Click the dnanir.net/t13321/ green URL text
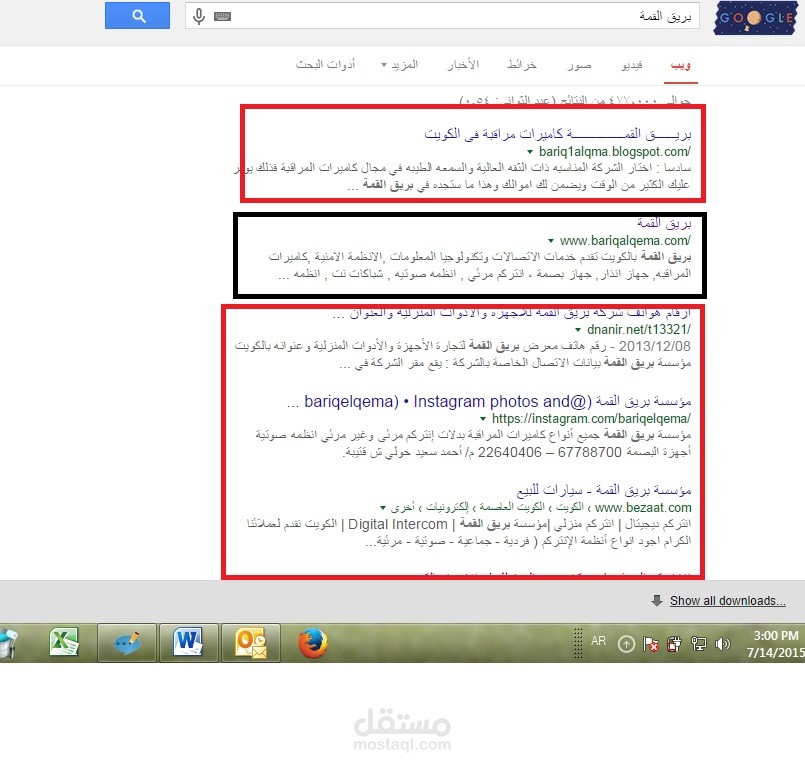The height and width of the screenshot is (768, 805). click(x=639, y=329)
